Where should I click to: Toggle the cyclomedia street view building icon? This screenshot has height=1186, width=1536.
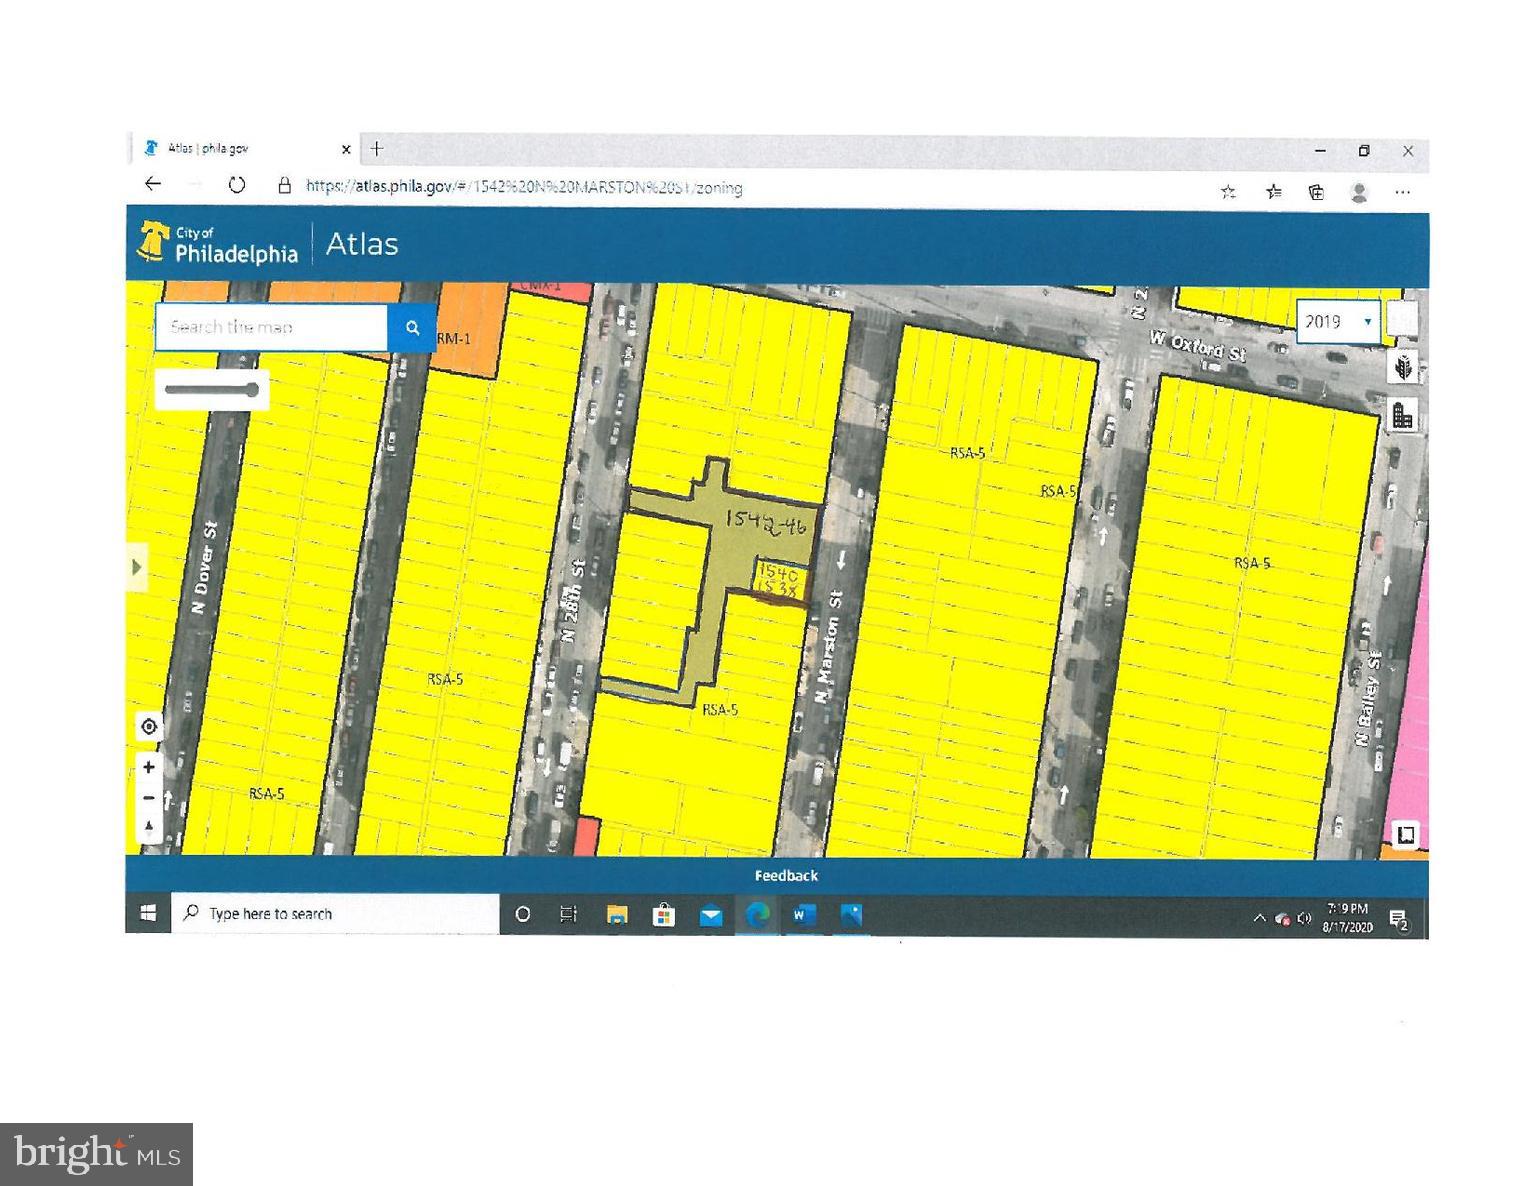(x=1403, y=415)
